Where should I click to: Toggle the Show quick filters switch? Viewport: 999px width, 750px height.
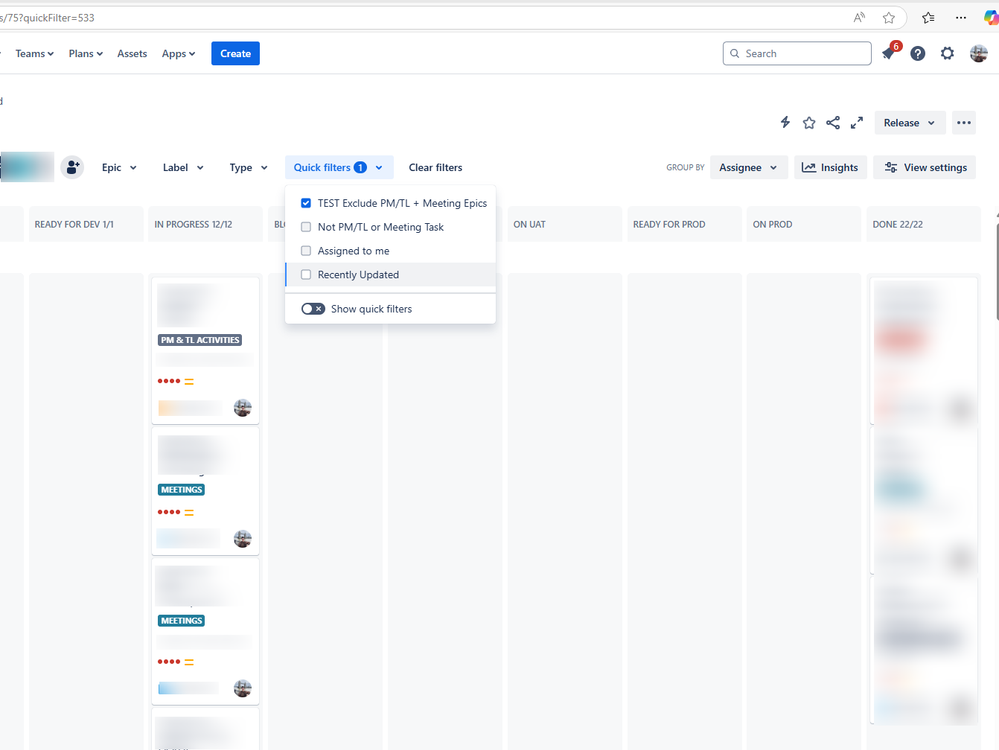point(313,308)
